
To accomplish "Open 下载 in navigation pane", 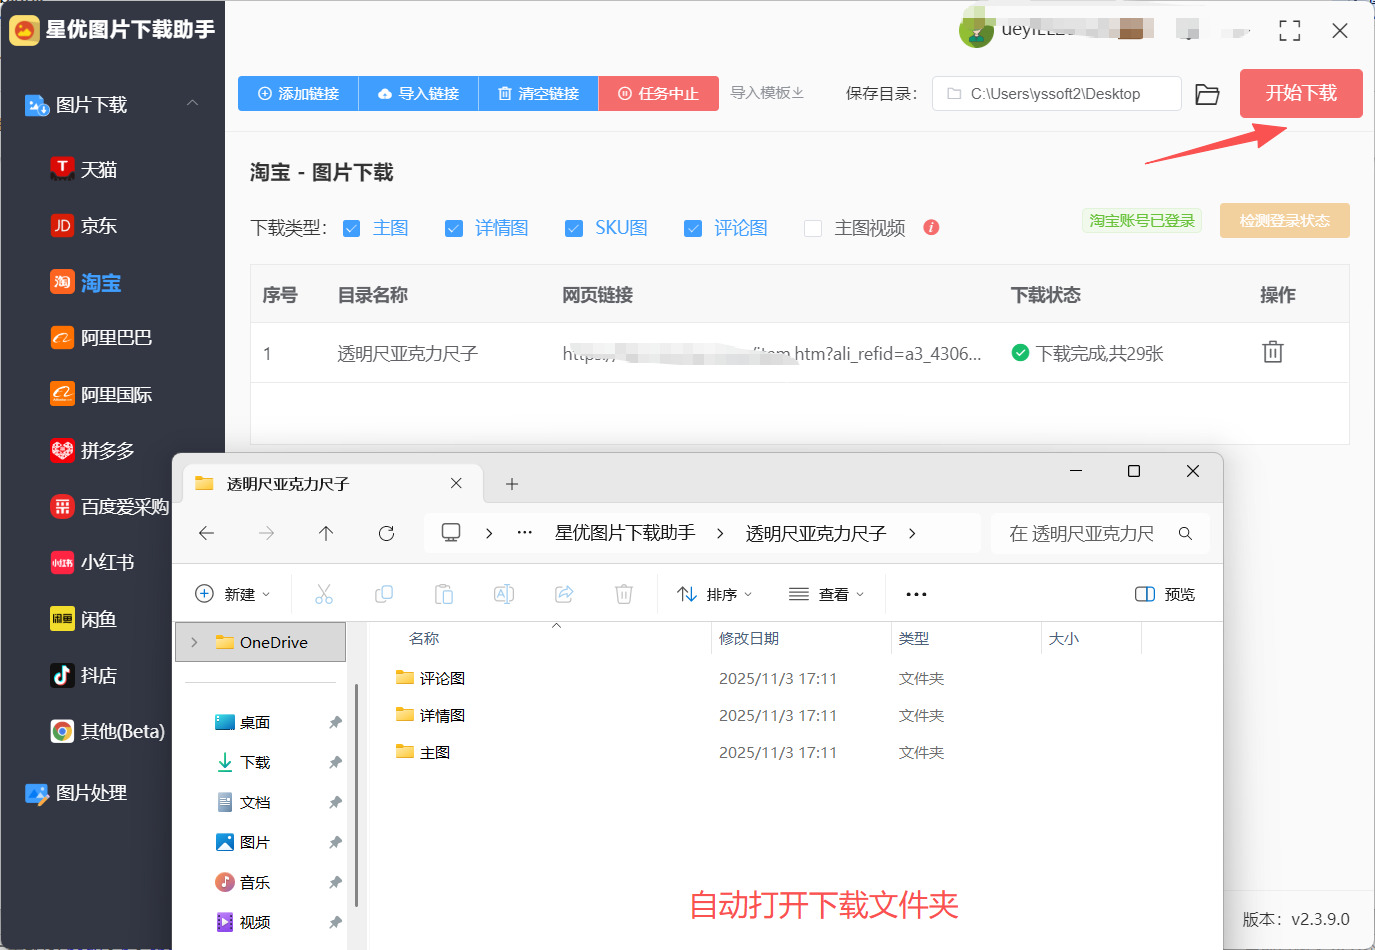I will click(255, 762).
